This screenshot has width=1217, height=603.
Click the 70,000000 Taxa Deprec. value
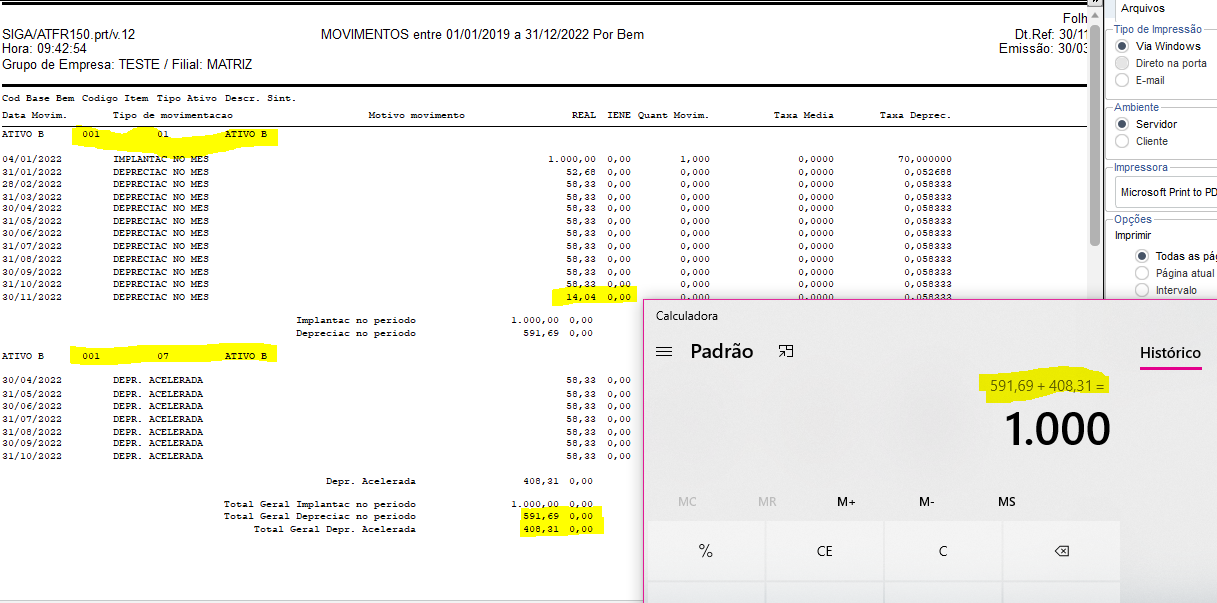[925, 159]
